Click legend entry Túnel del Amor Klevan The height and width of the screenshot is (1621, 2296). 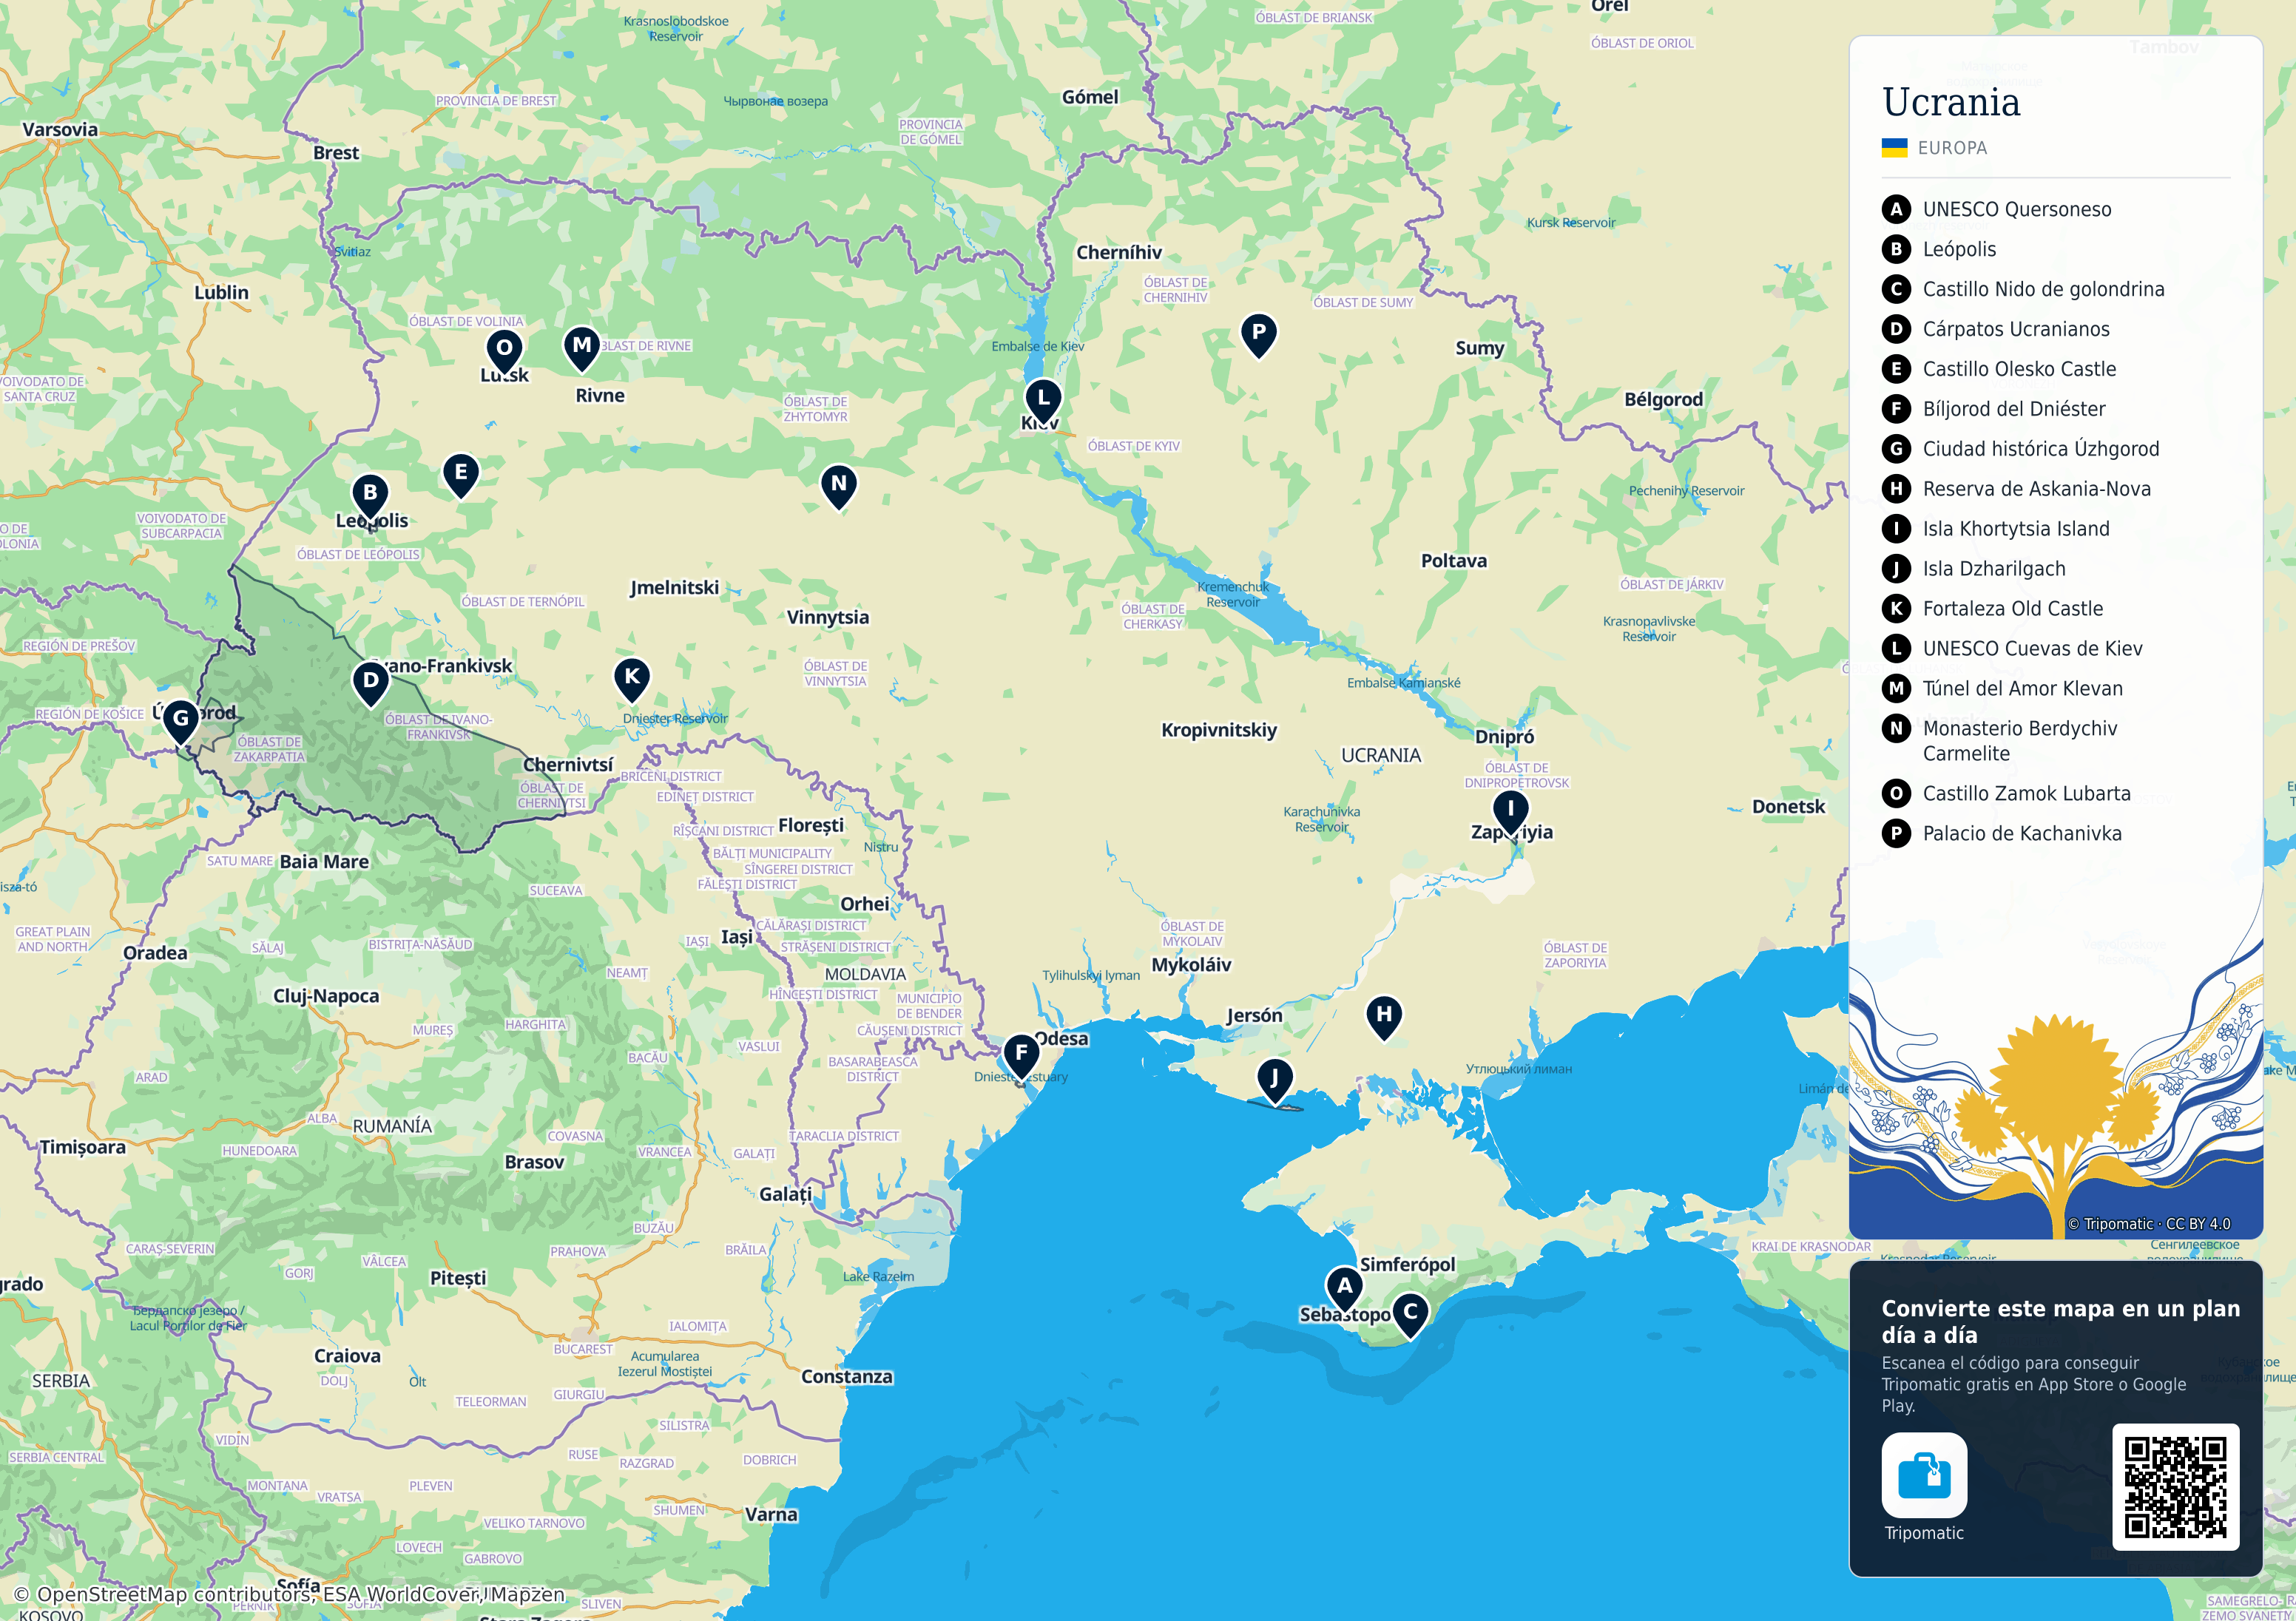coord(2022,689)
